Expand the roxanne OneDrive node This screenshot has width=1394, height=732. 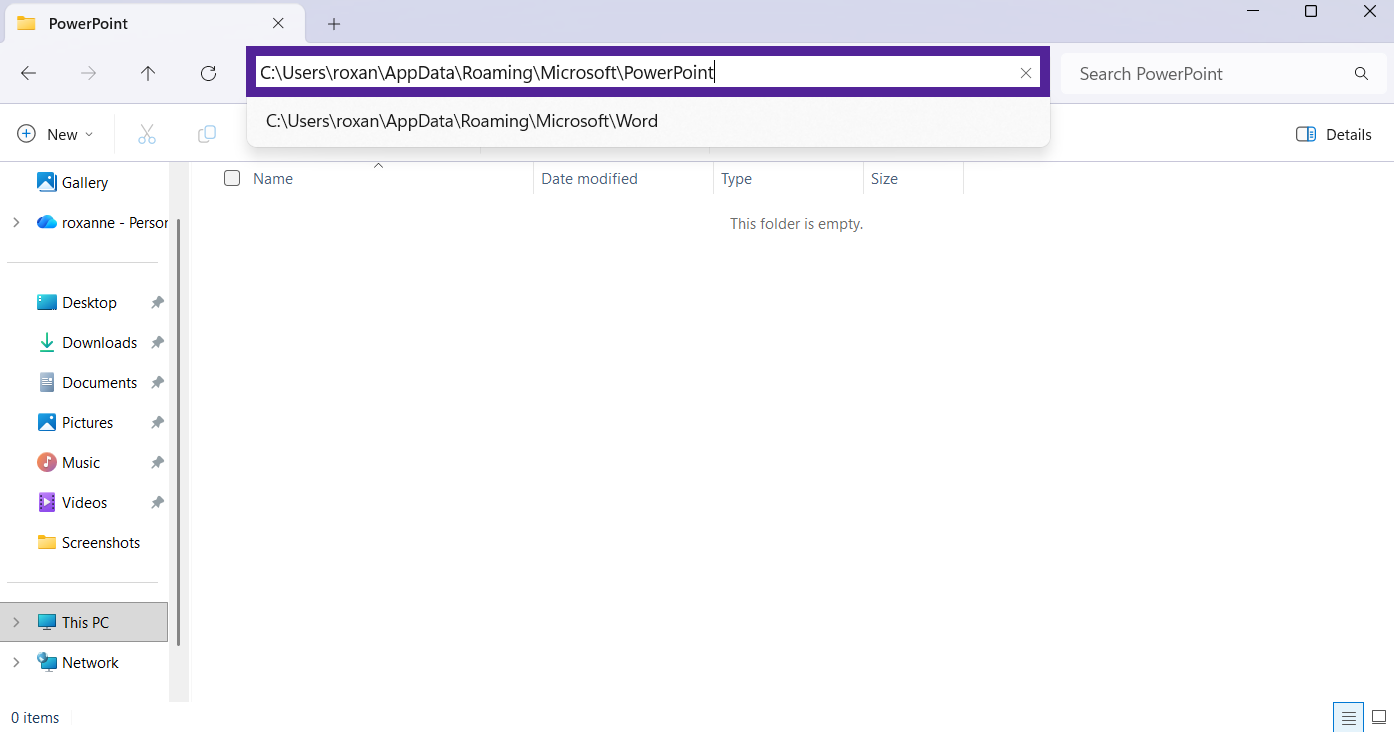(15, 222)
